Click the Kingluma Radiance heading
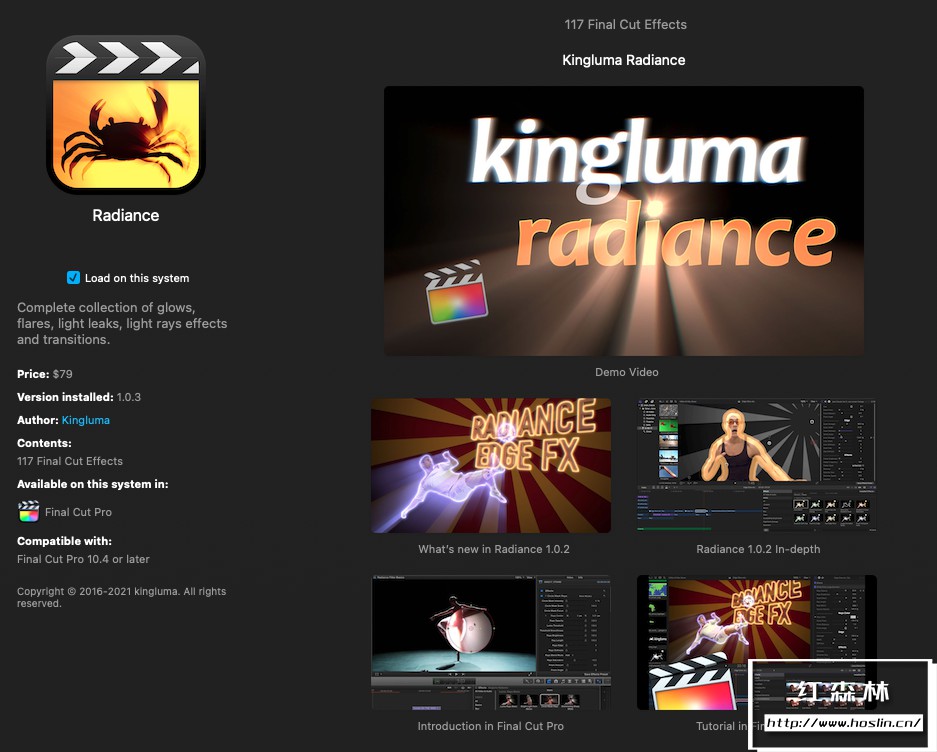Image resolution: width=937 pixels, height=752 pixels. [x=624, y=60]
